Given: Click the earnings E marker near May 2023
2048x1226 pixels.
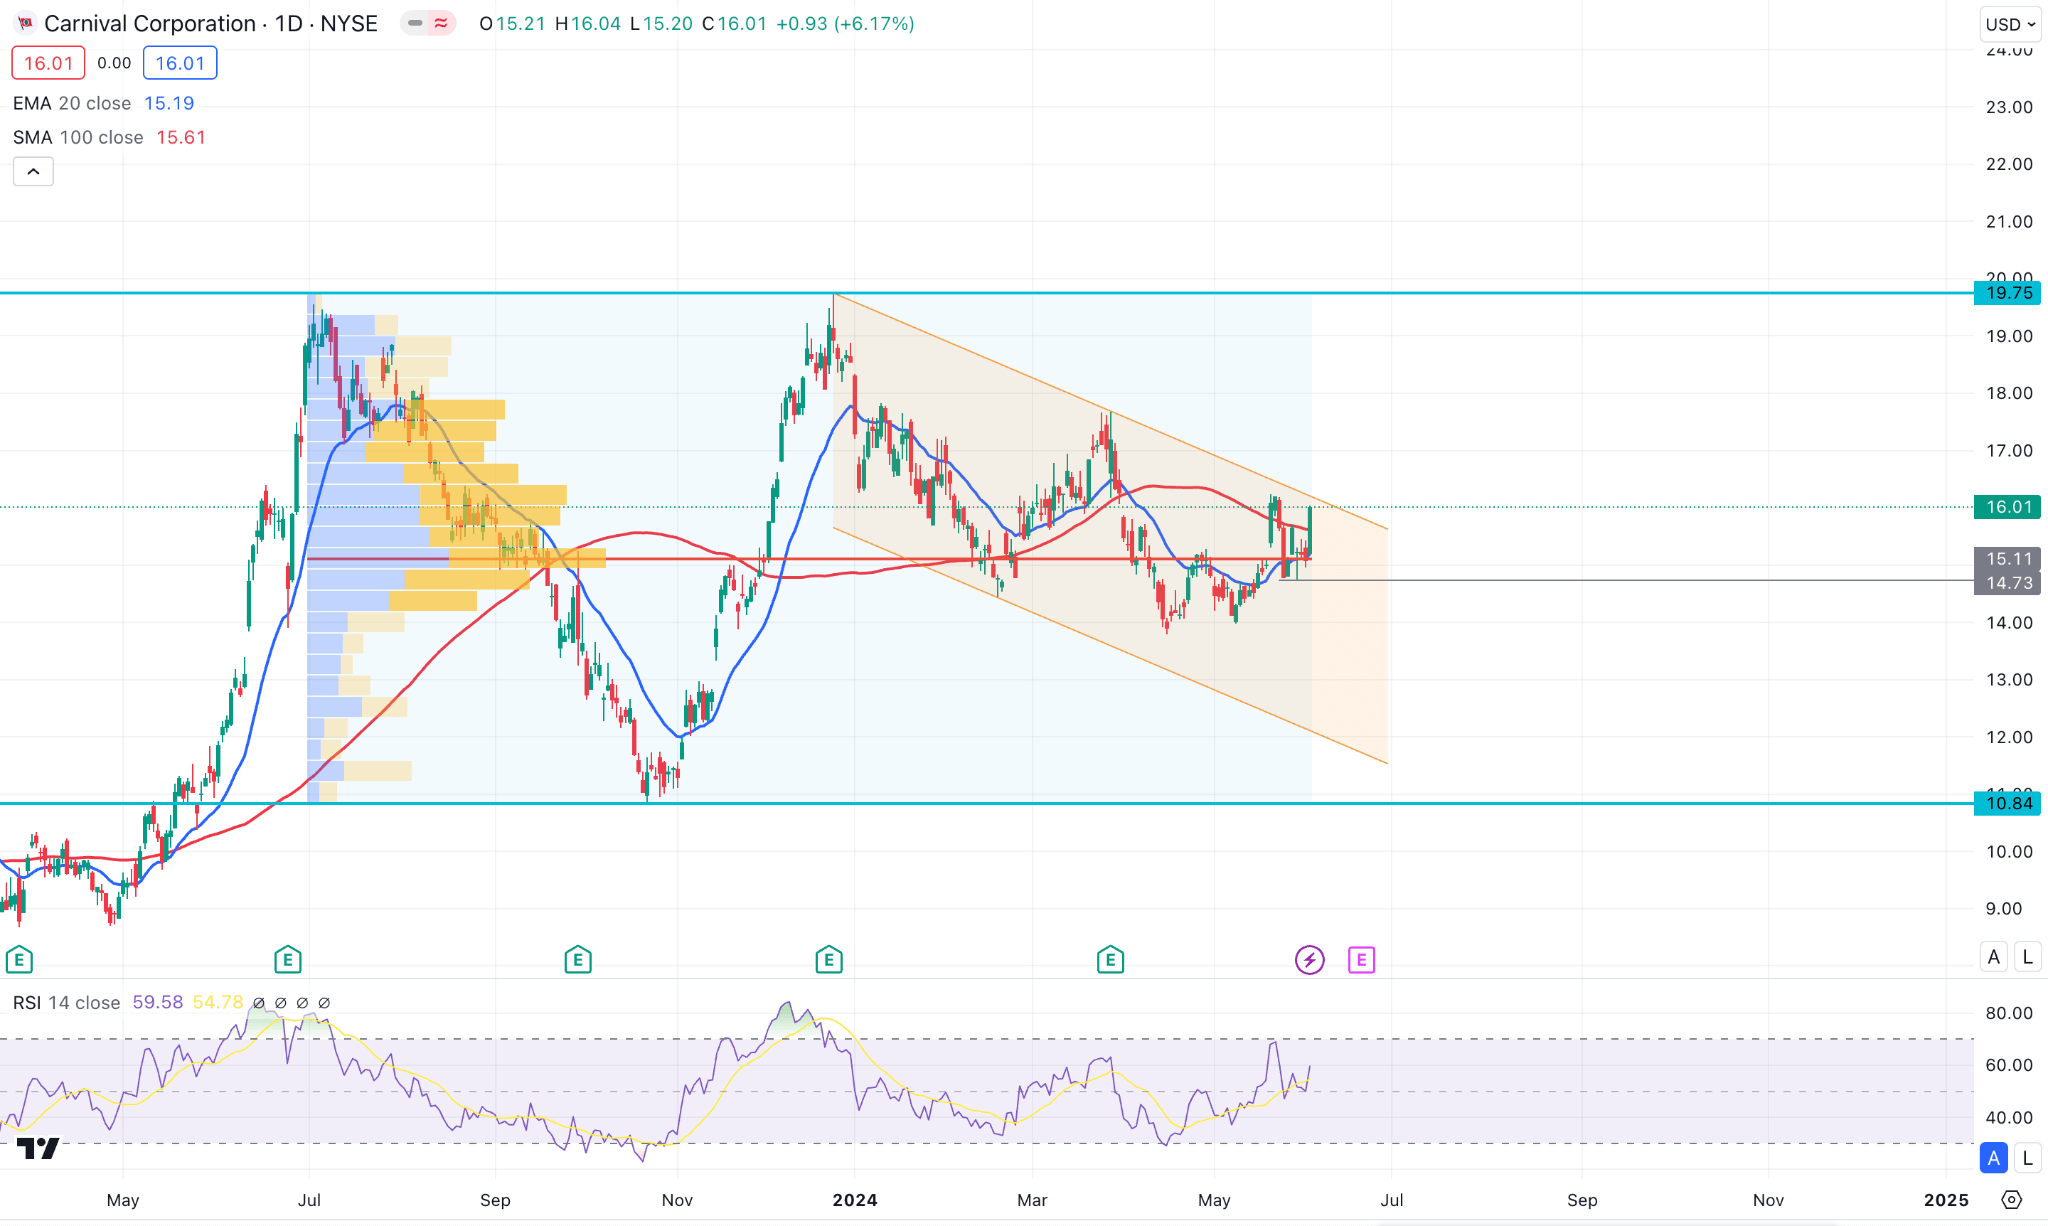Looking at the screenshot, I should click(x=19, y=960).
